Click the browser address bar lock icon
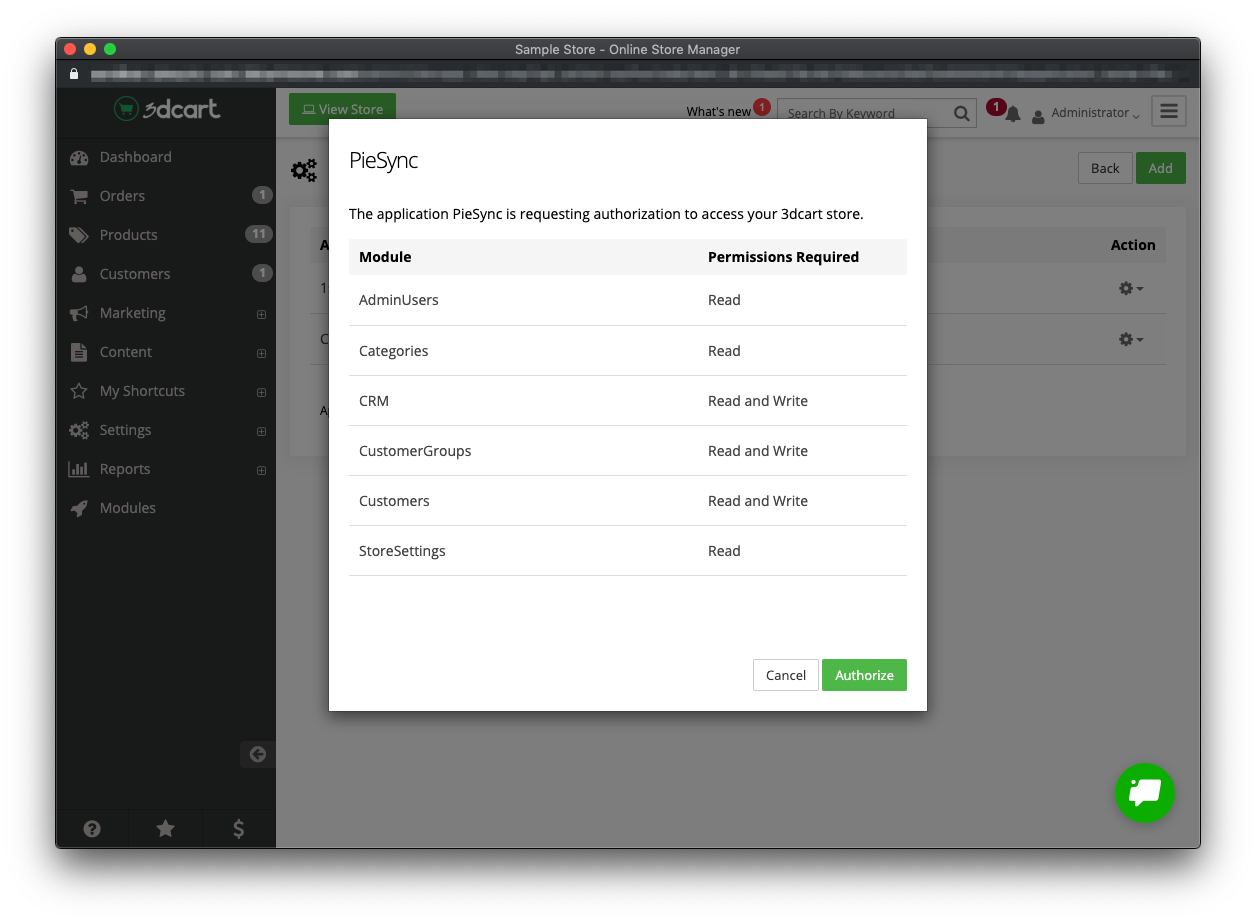This screenshot has width=1256, height=922. coord(73,74)
